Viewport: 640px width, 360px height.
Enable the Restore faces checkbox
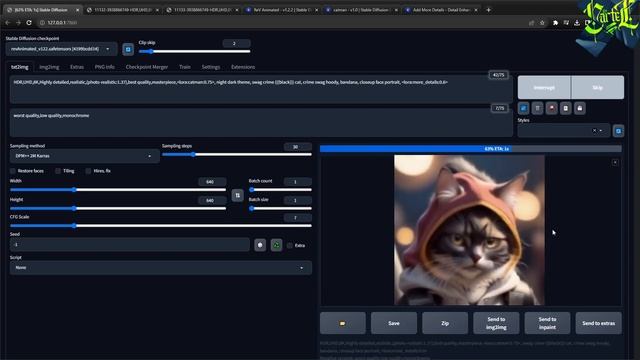point(13,171)
